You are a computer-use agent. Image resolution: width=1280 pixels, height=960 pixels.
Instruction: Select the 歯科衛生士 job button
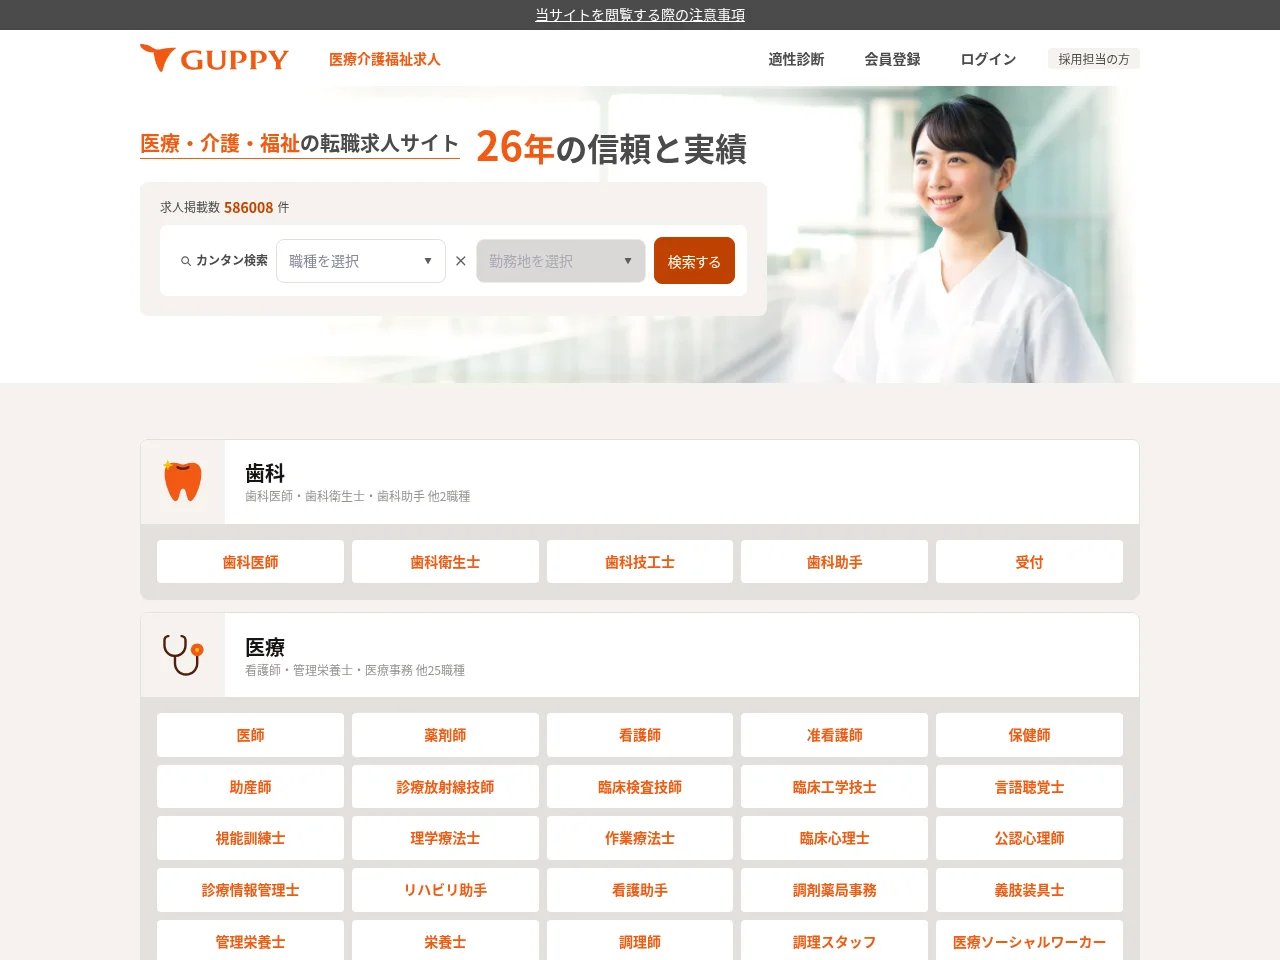[x=445, y=562]
